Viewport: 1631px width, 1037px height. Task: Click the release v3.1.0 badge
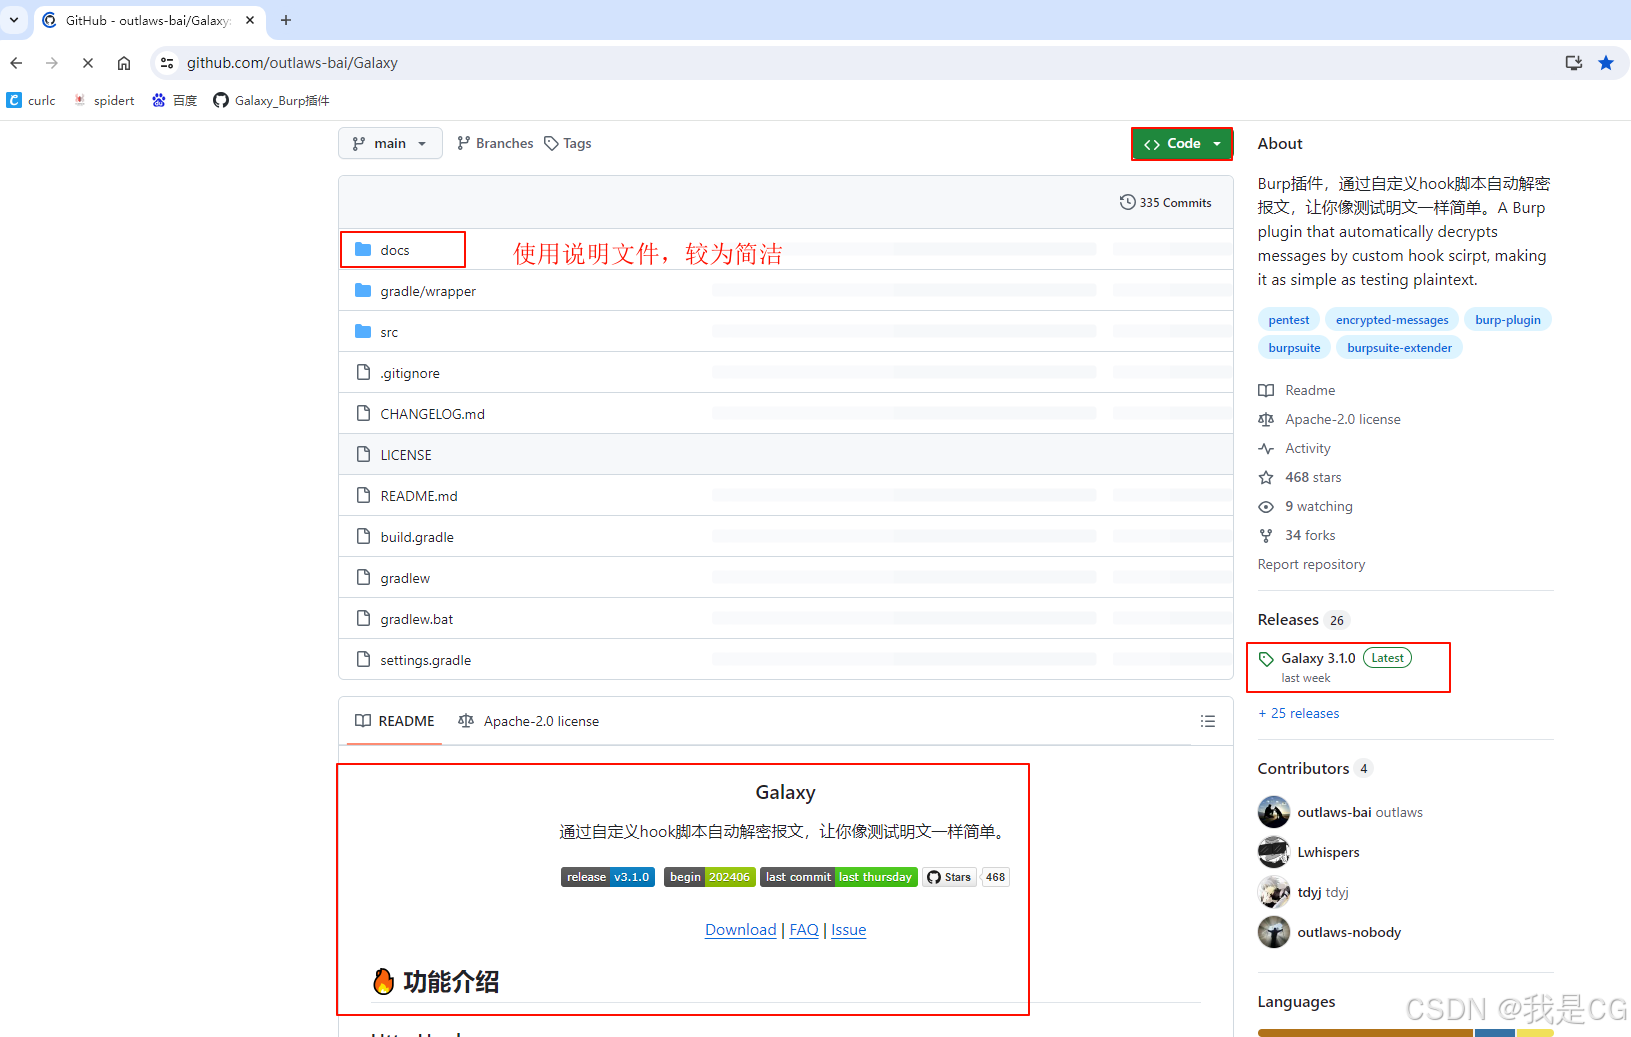(x=608, y=877)
